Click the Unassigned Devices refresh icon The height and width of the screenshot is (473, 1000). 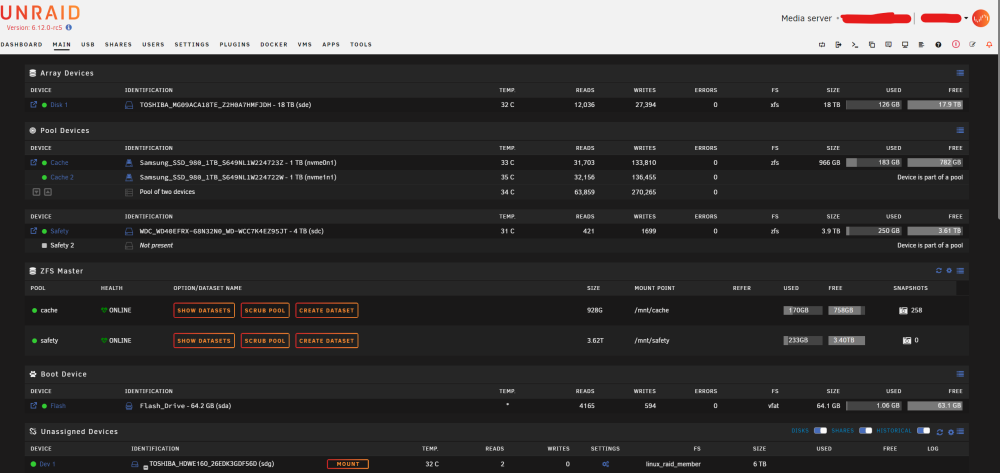(939, 432)
